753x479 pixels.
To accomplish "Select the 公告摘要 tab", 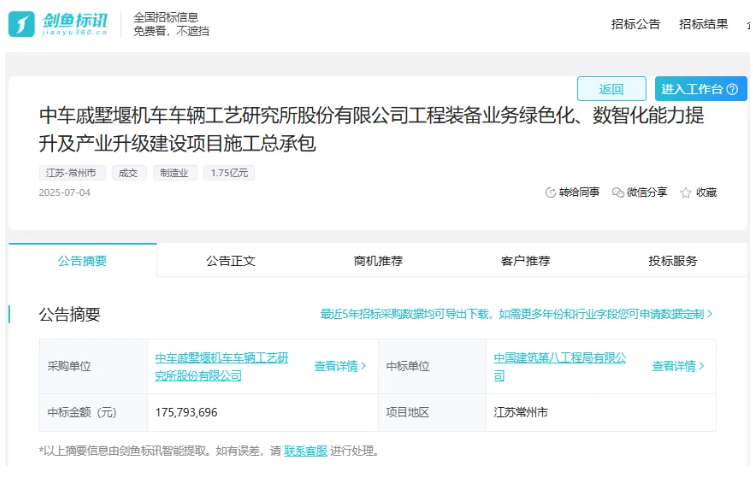I will click(x=82, y=260).
